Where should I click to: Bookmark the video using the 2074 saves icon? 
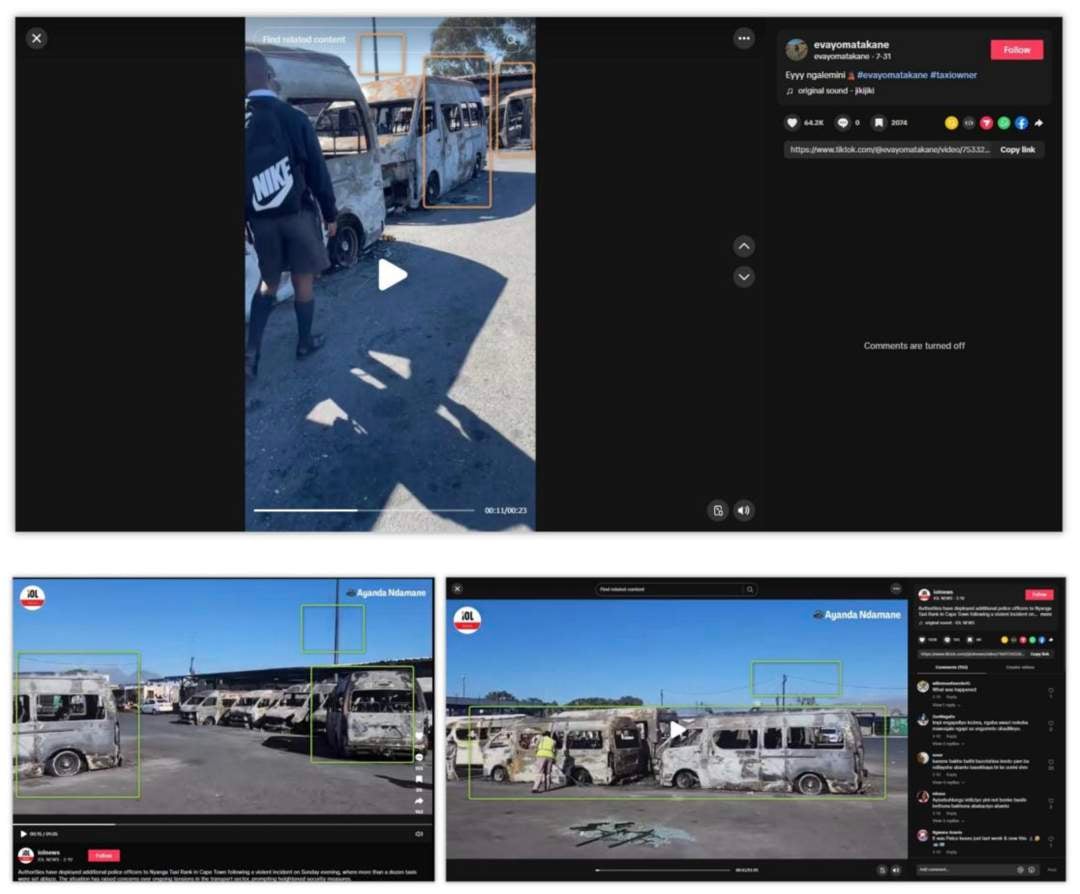(x=878, y=123)
